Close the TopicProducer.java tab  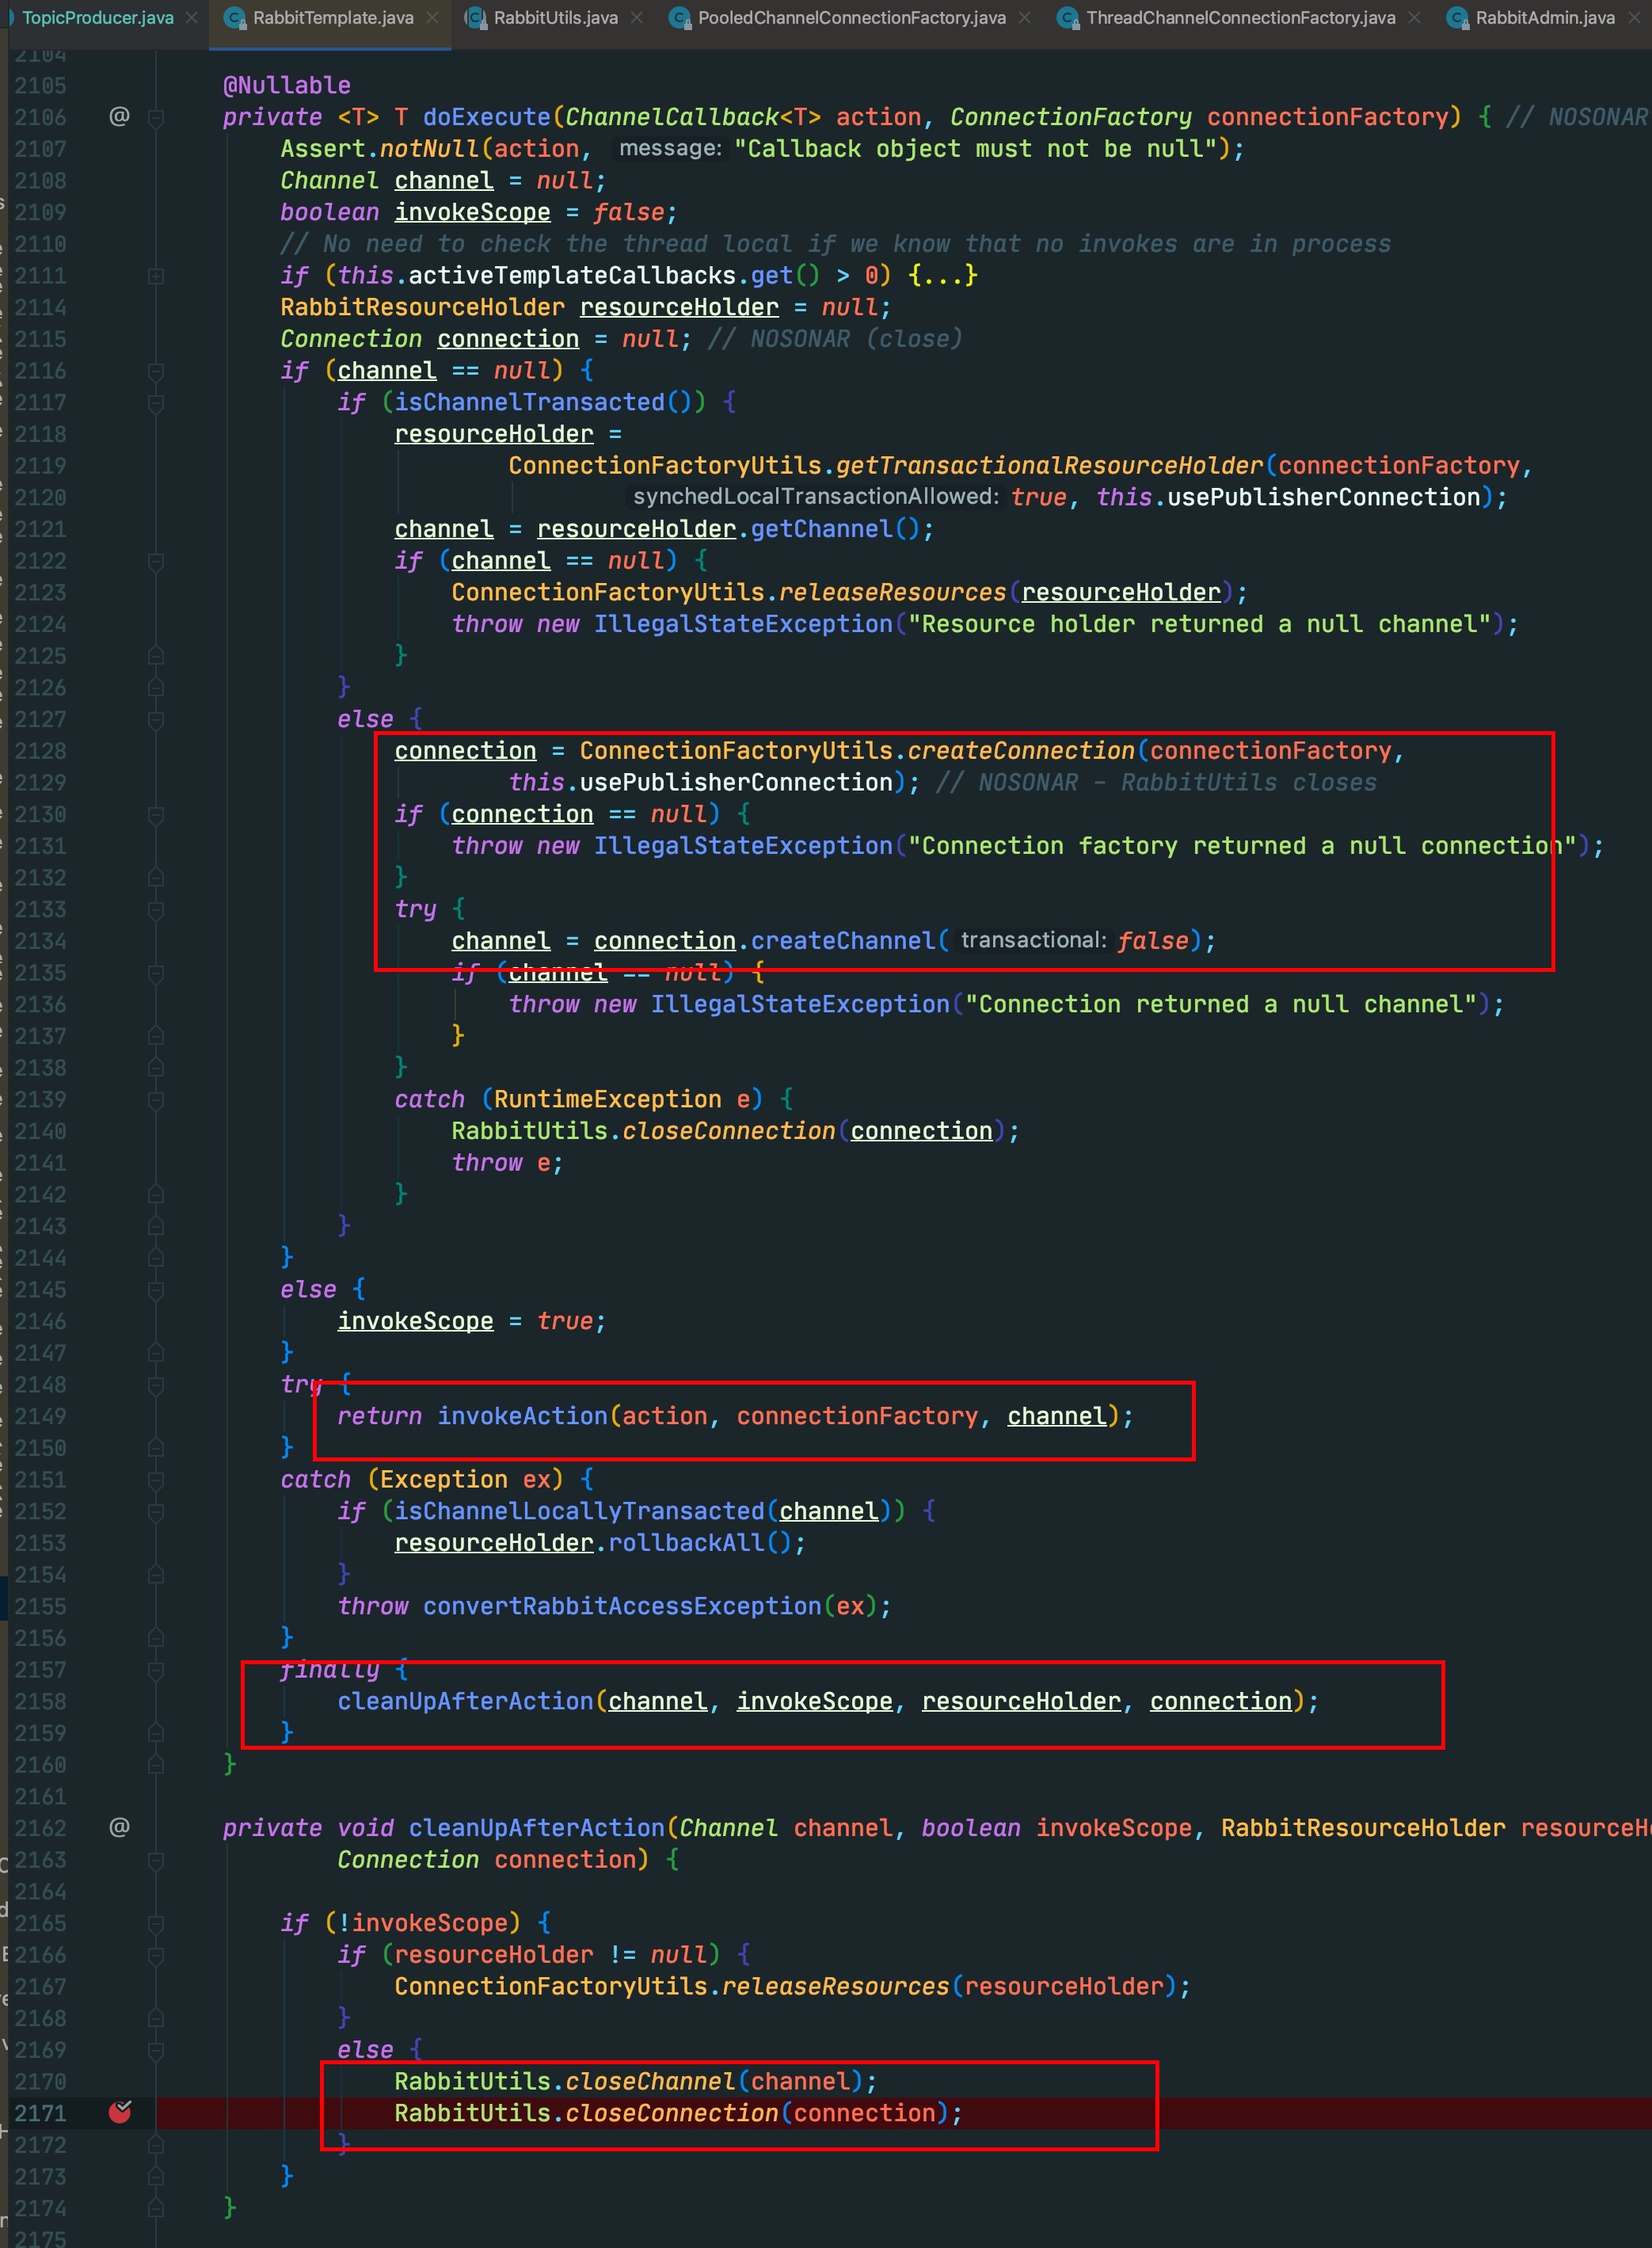click(191, 18)
